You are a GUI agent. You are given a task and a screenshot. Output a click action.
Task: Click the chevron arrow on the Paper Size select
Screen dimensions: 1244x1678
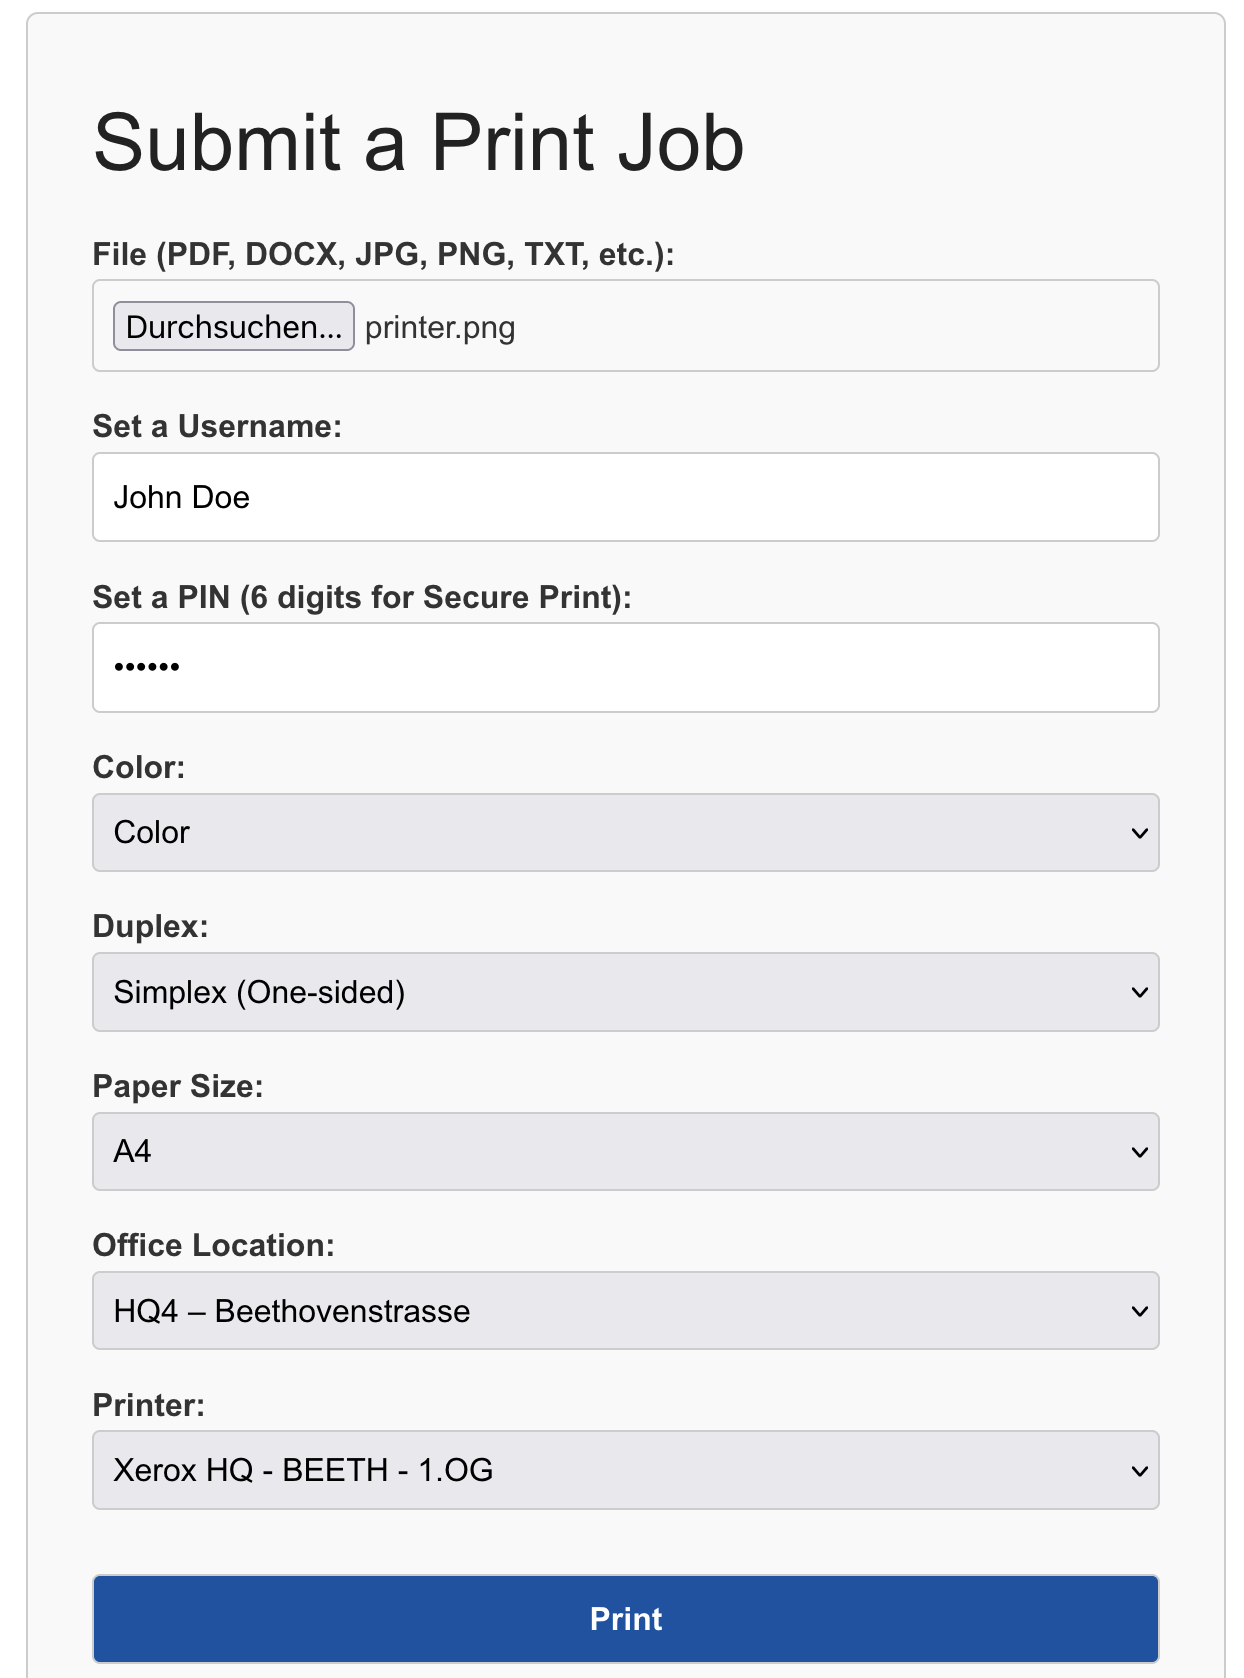[x=1139, y=1152]
